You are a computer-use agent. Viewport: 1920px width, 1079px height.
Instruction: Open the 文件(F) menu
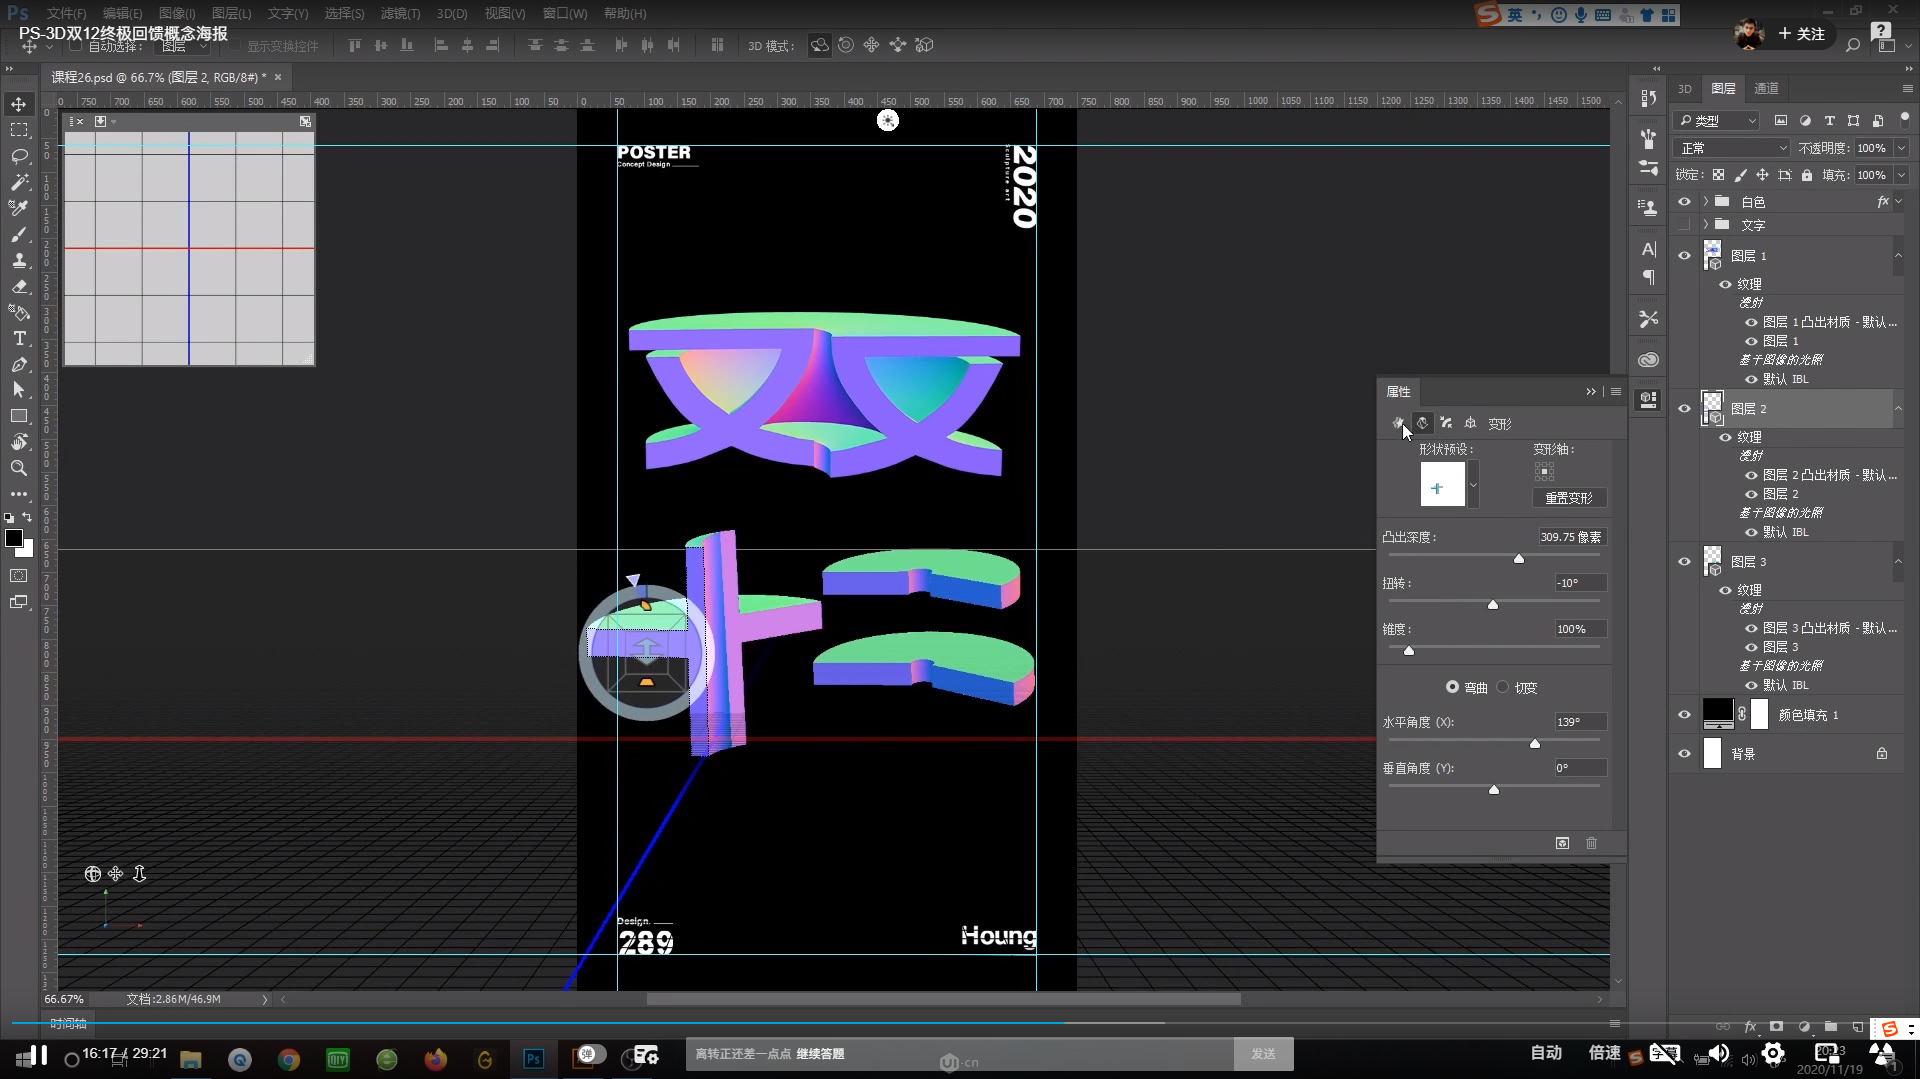[x=66, y=13]
